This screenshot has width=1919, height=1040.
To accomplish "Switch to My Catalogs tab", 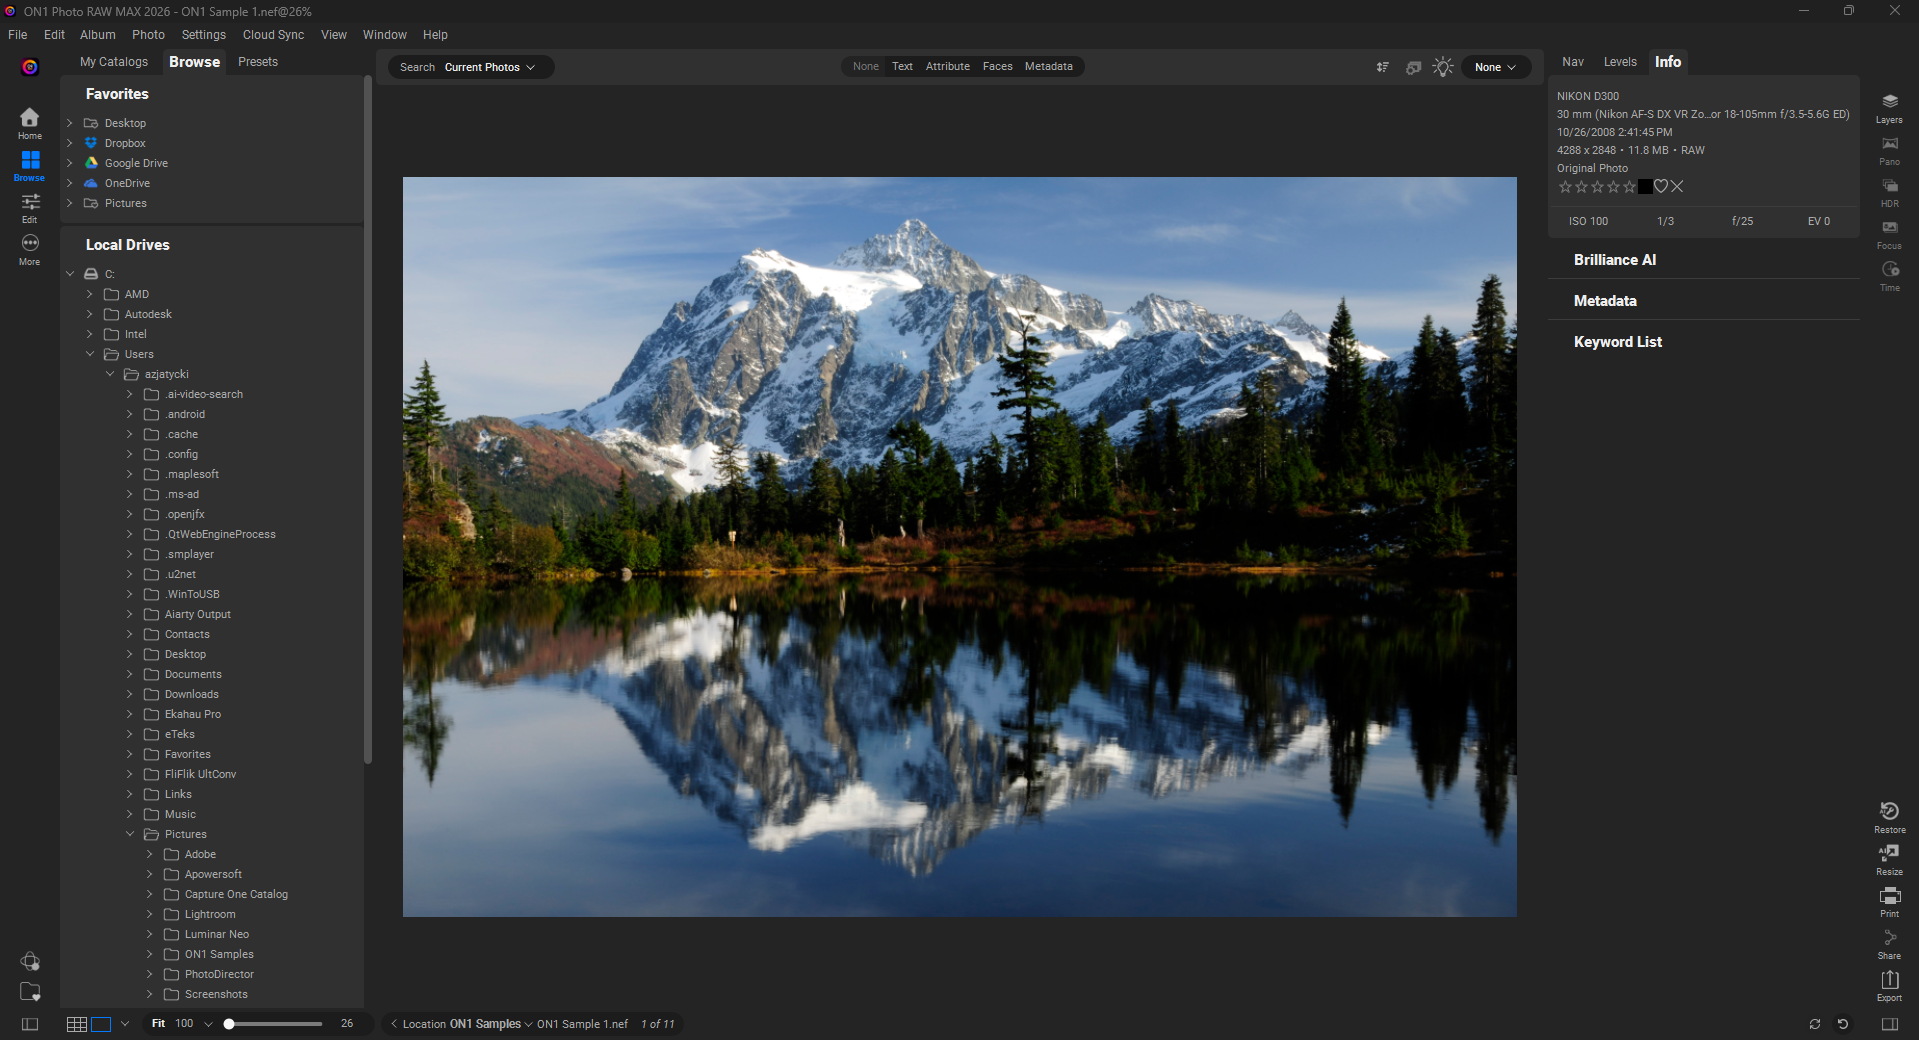I will pos(114,62).
